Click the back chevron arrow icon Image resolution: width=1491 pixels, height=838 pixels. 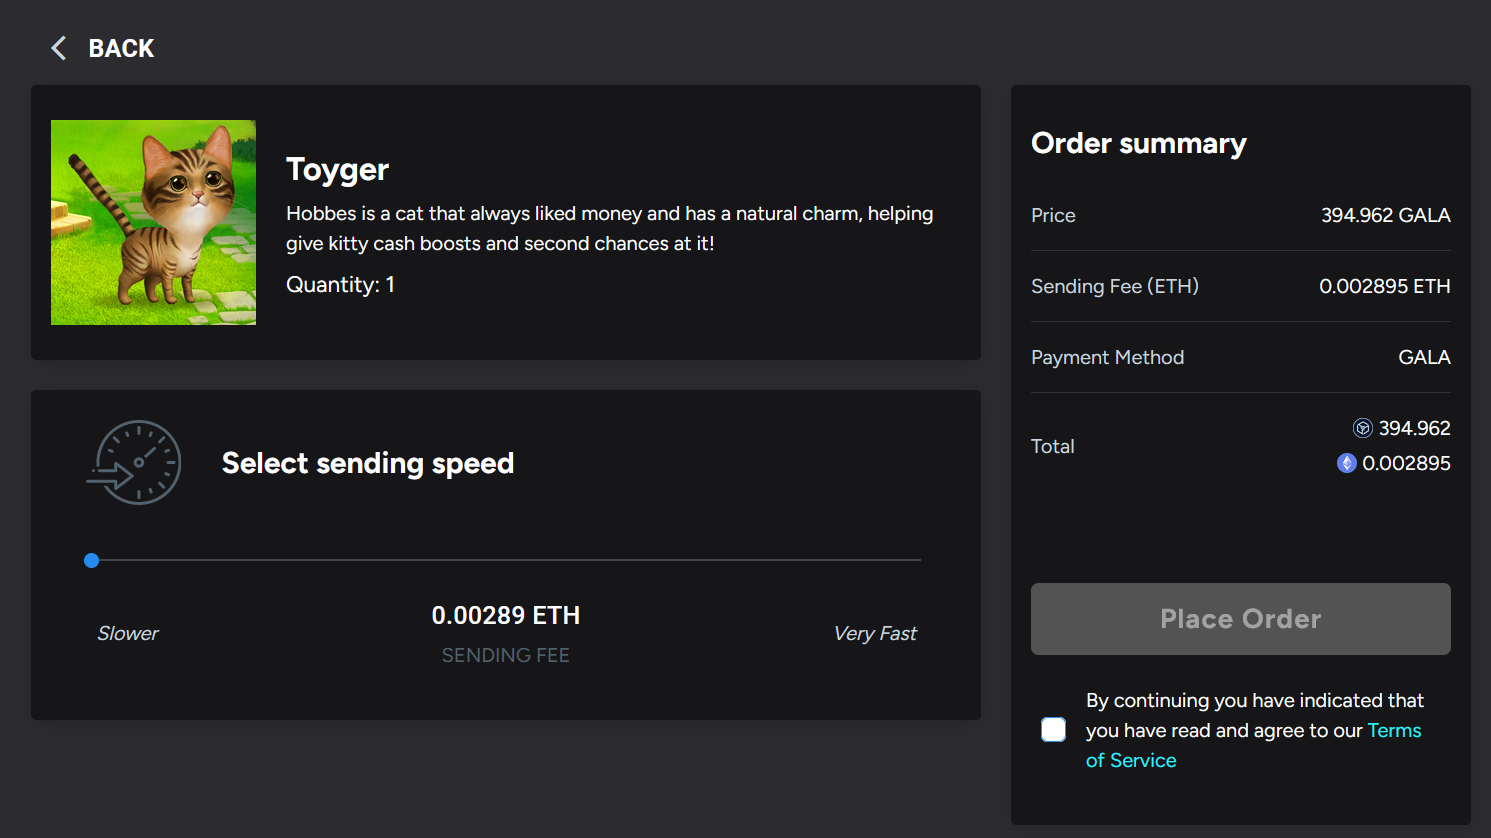(x=59, y=48)
